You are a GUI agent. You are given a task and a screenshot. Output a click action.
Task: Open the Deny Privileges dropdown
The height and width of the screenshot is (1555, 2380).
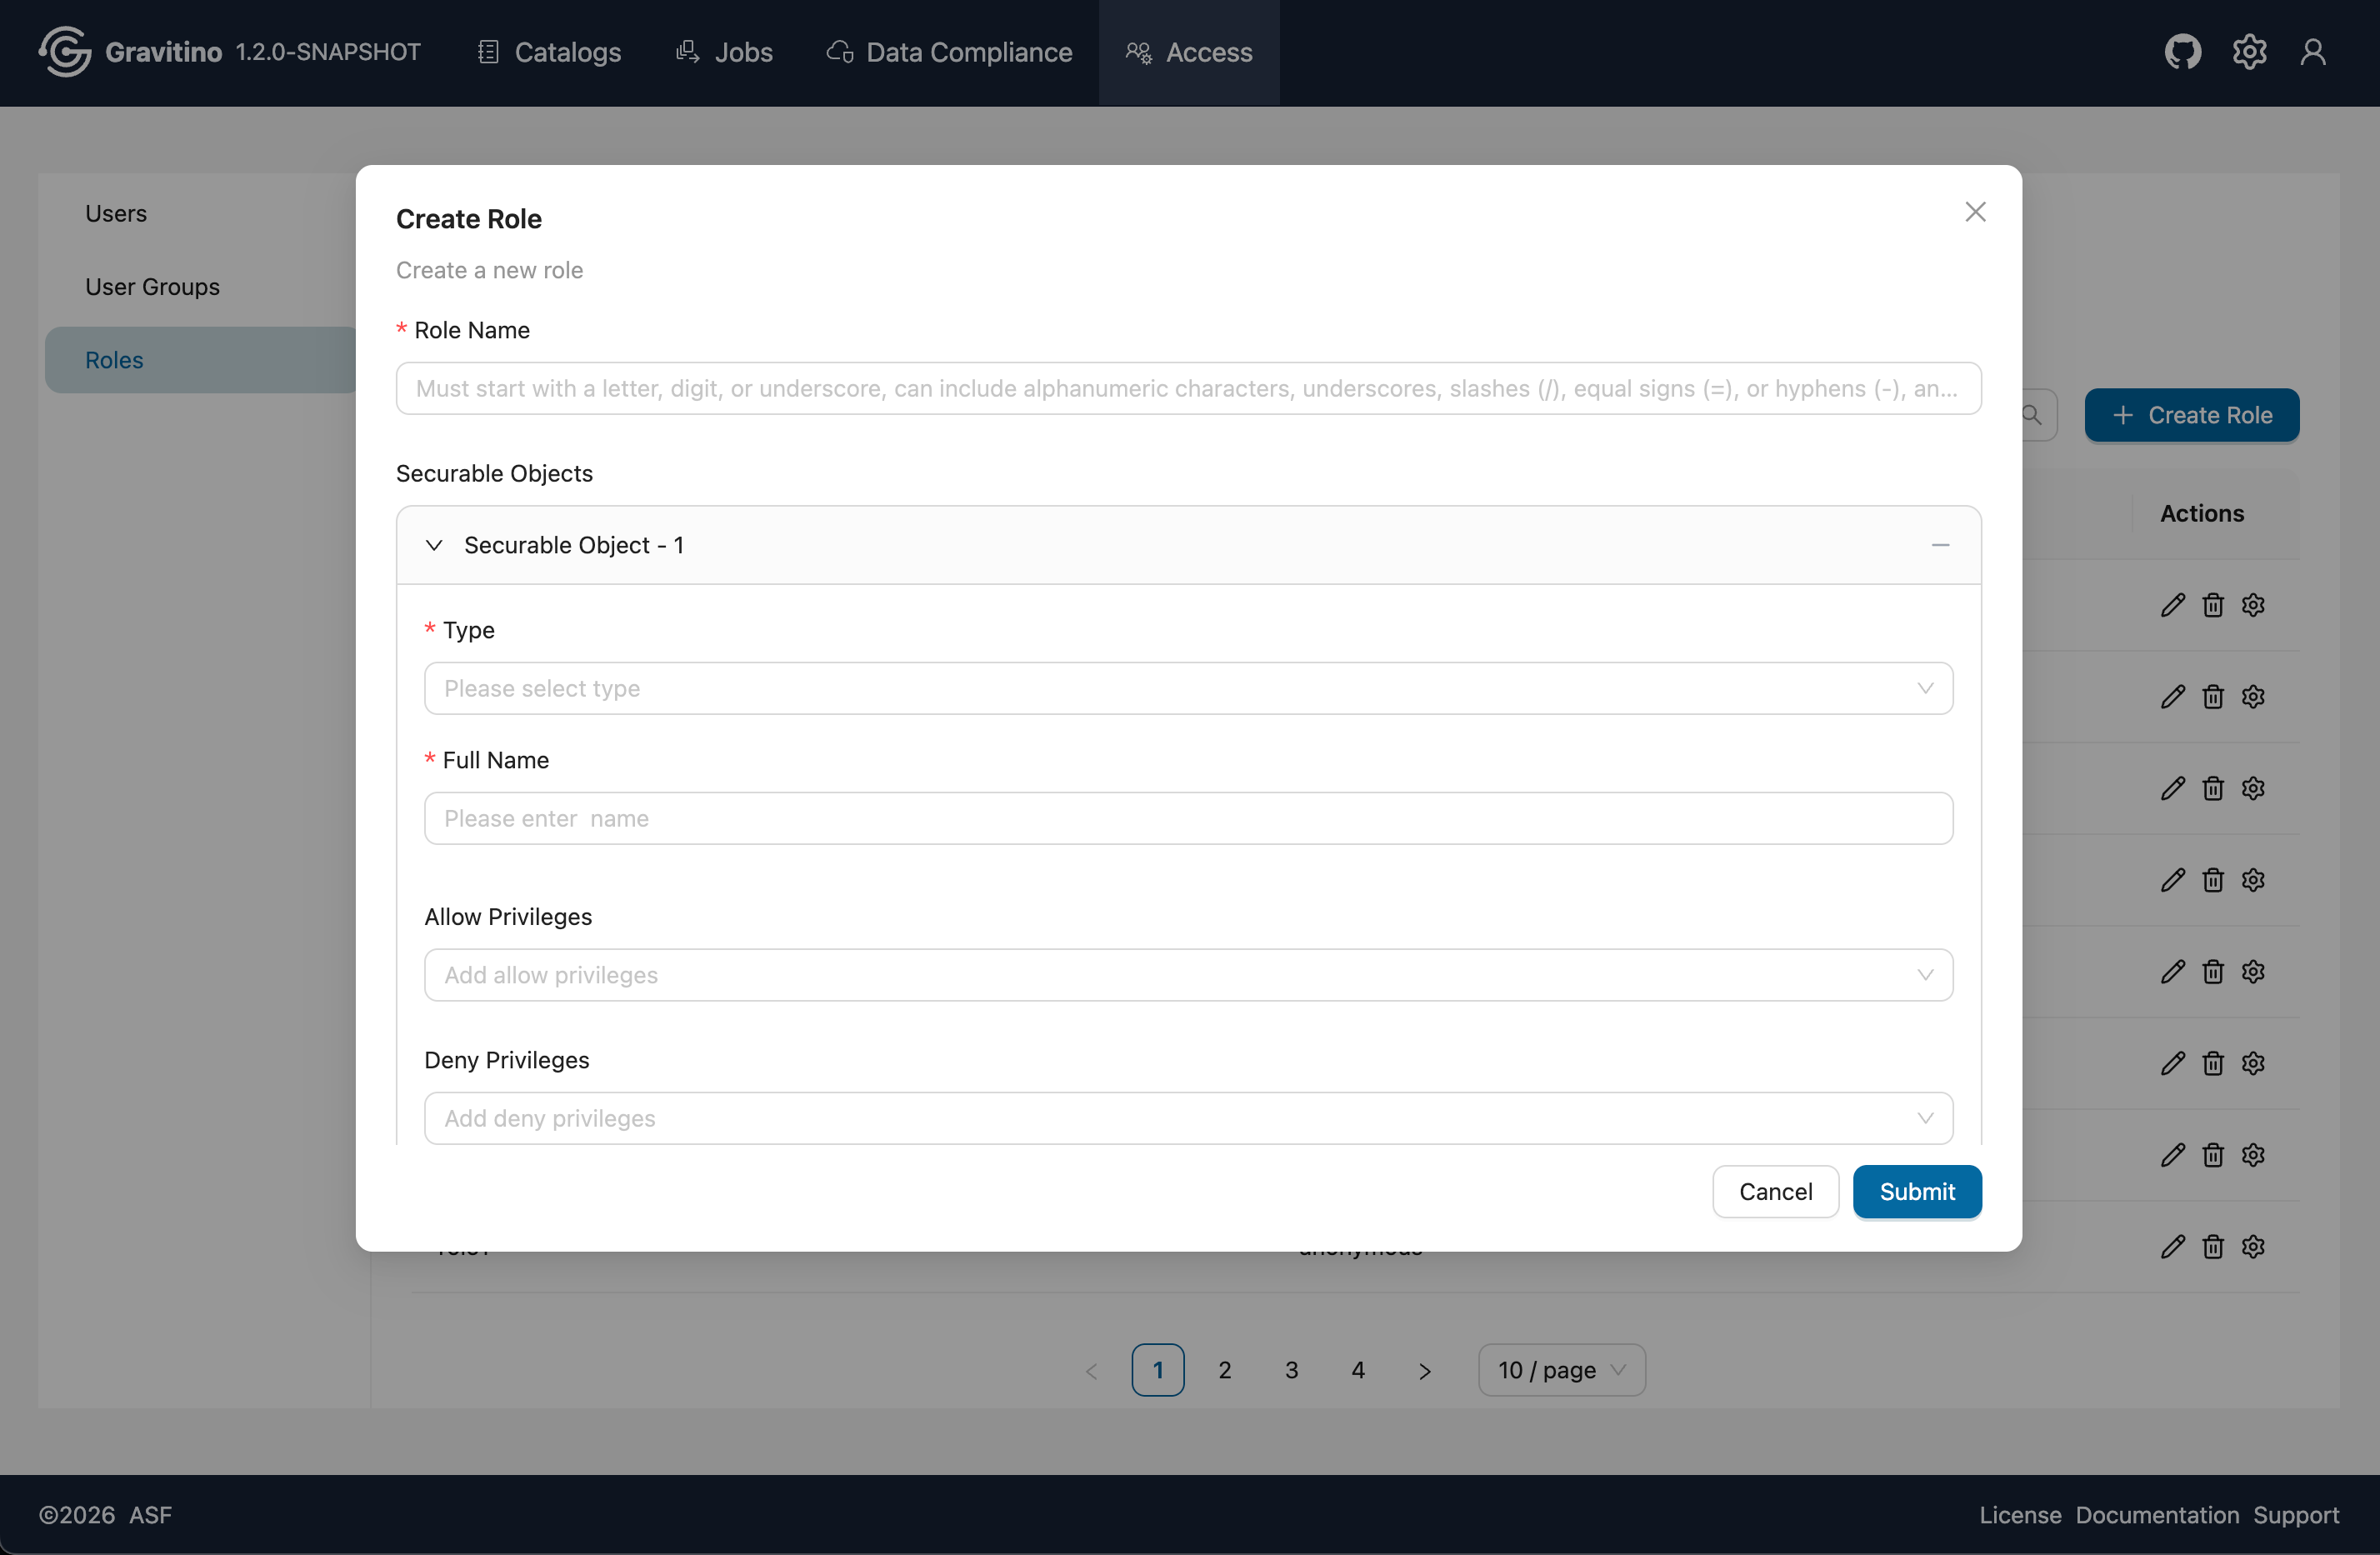(1188, 1118)
